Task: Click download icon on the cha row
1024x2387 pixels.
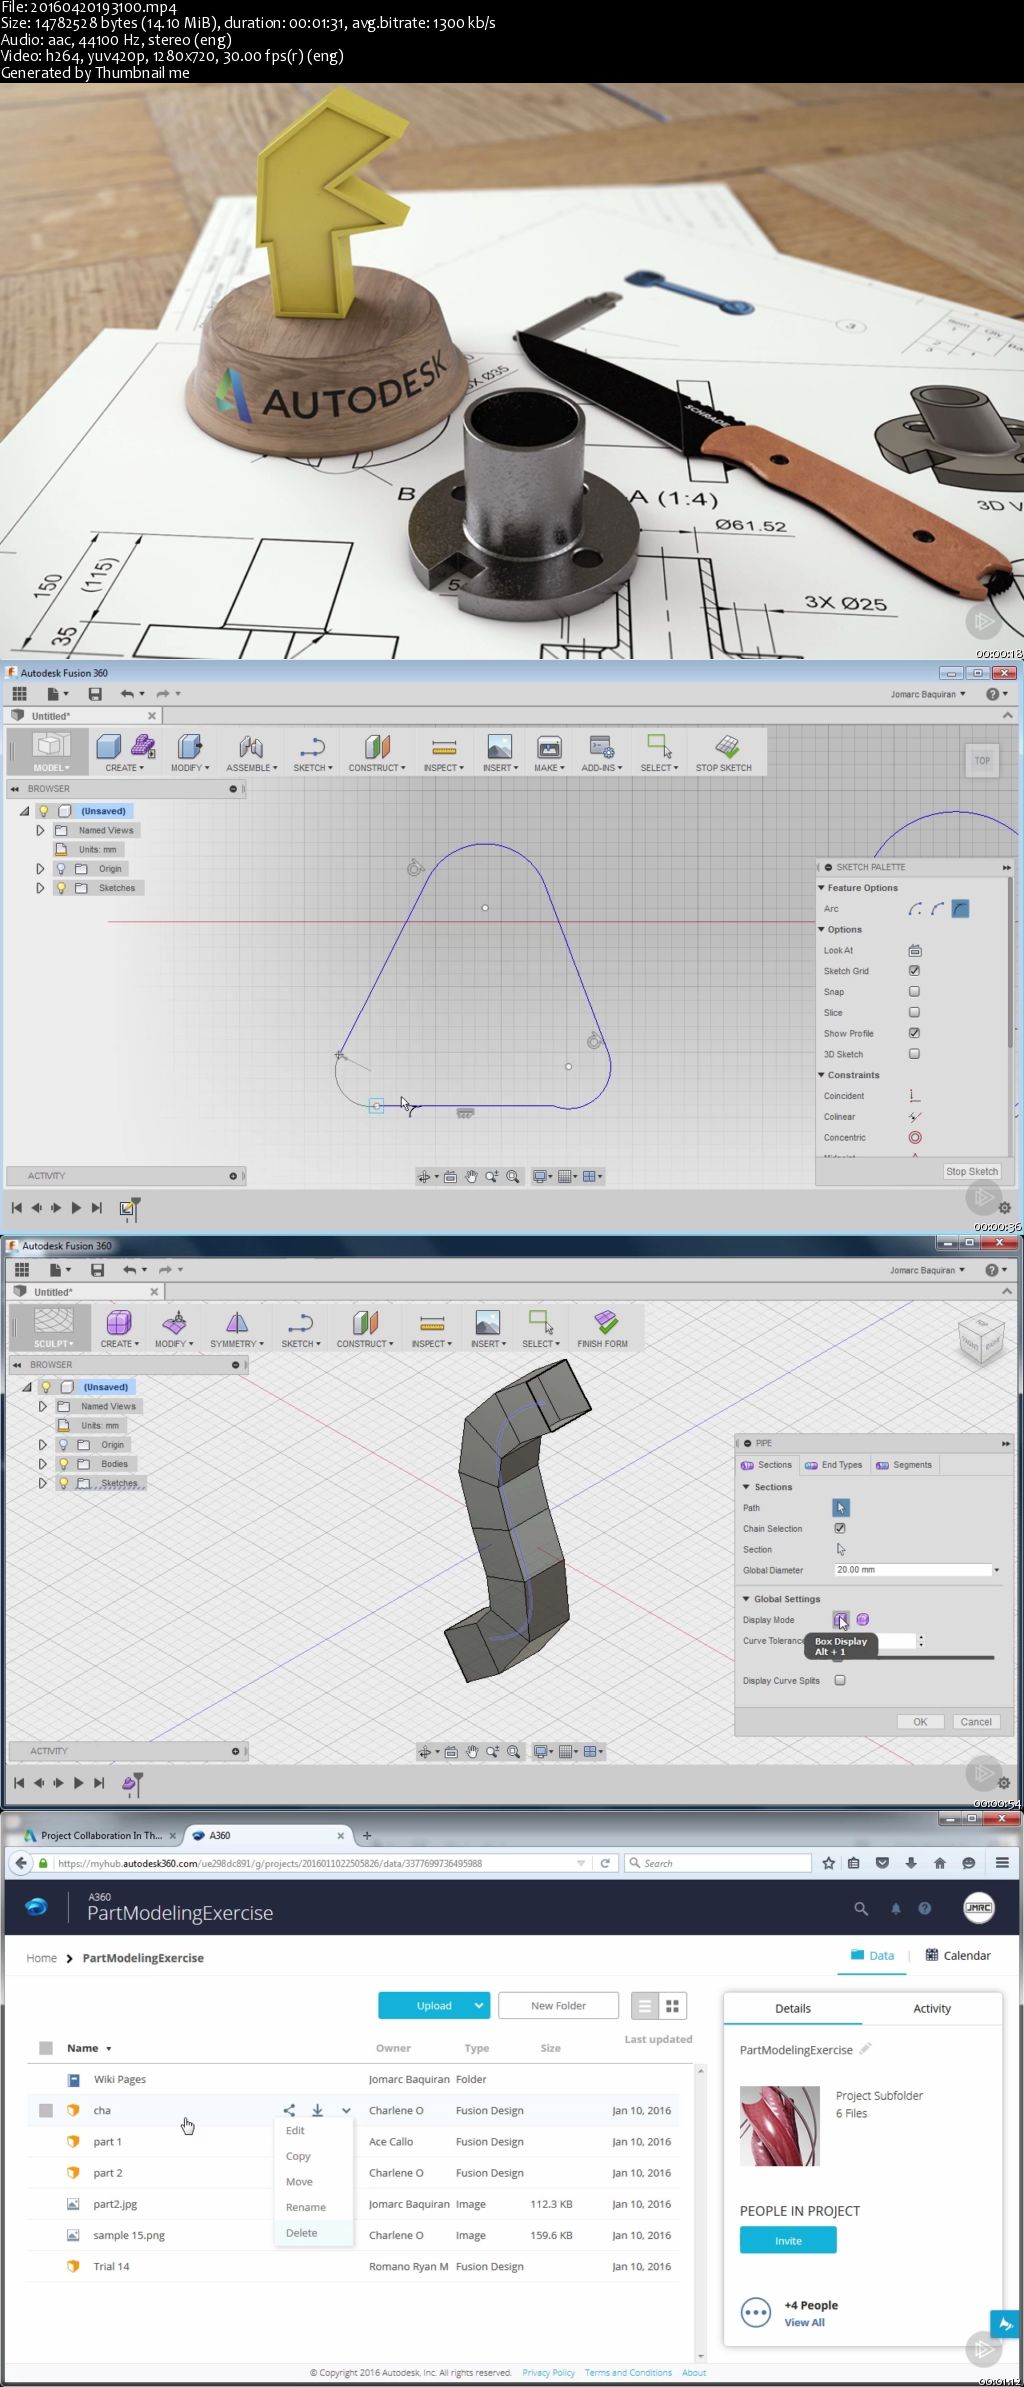Action: click(317, 2110)
